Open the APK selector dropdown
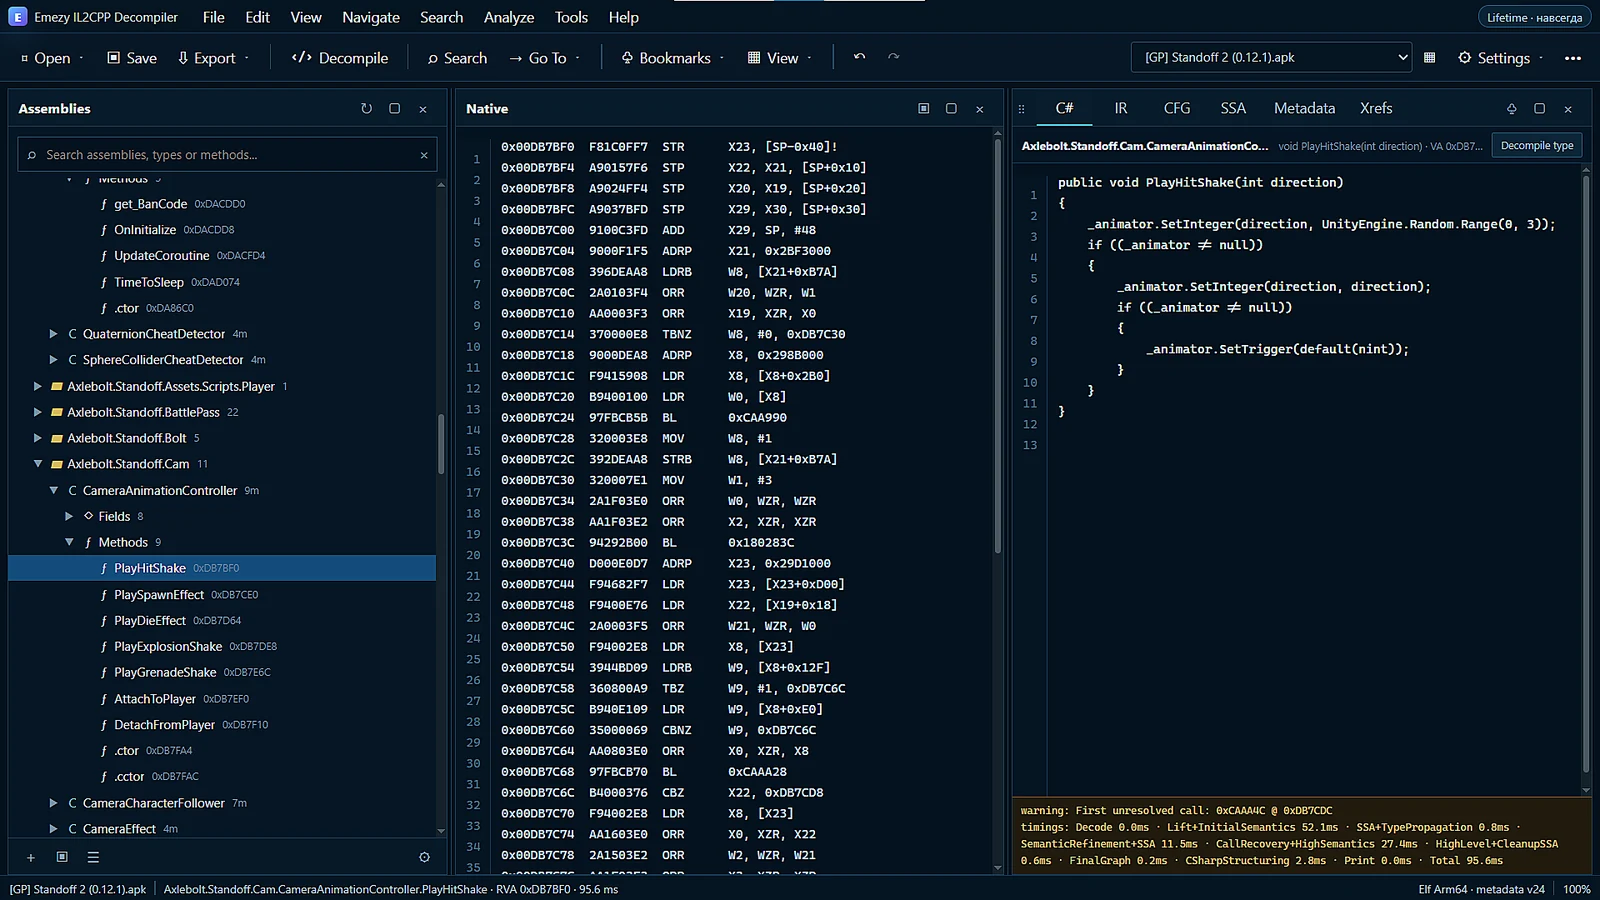 point(1271,58)
